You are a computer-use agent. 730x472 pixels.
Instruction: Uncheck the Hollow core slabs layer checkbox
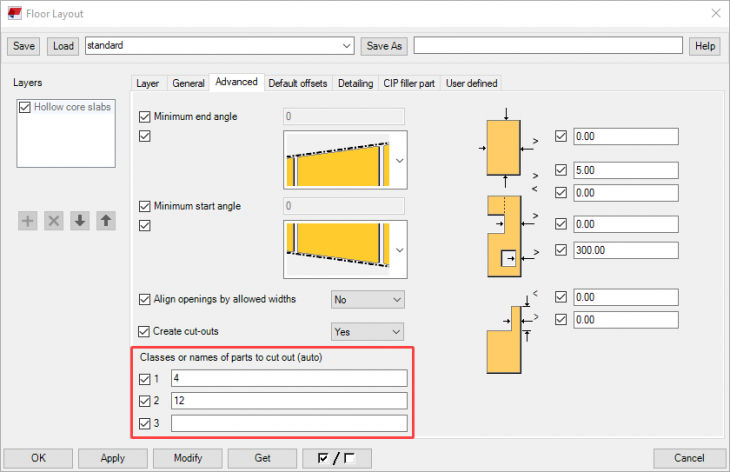[26, 107]
